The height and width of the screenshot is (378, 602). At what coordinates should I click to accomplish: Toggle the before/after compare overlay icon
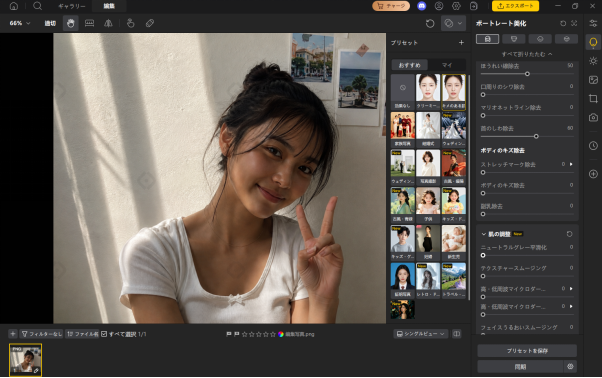(x=448, y=23)
